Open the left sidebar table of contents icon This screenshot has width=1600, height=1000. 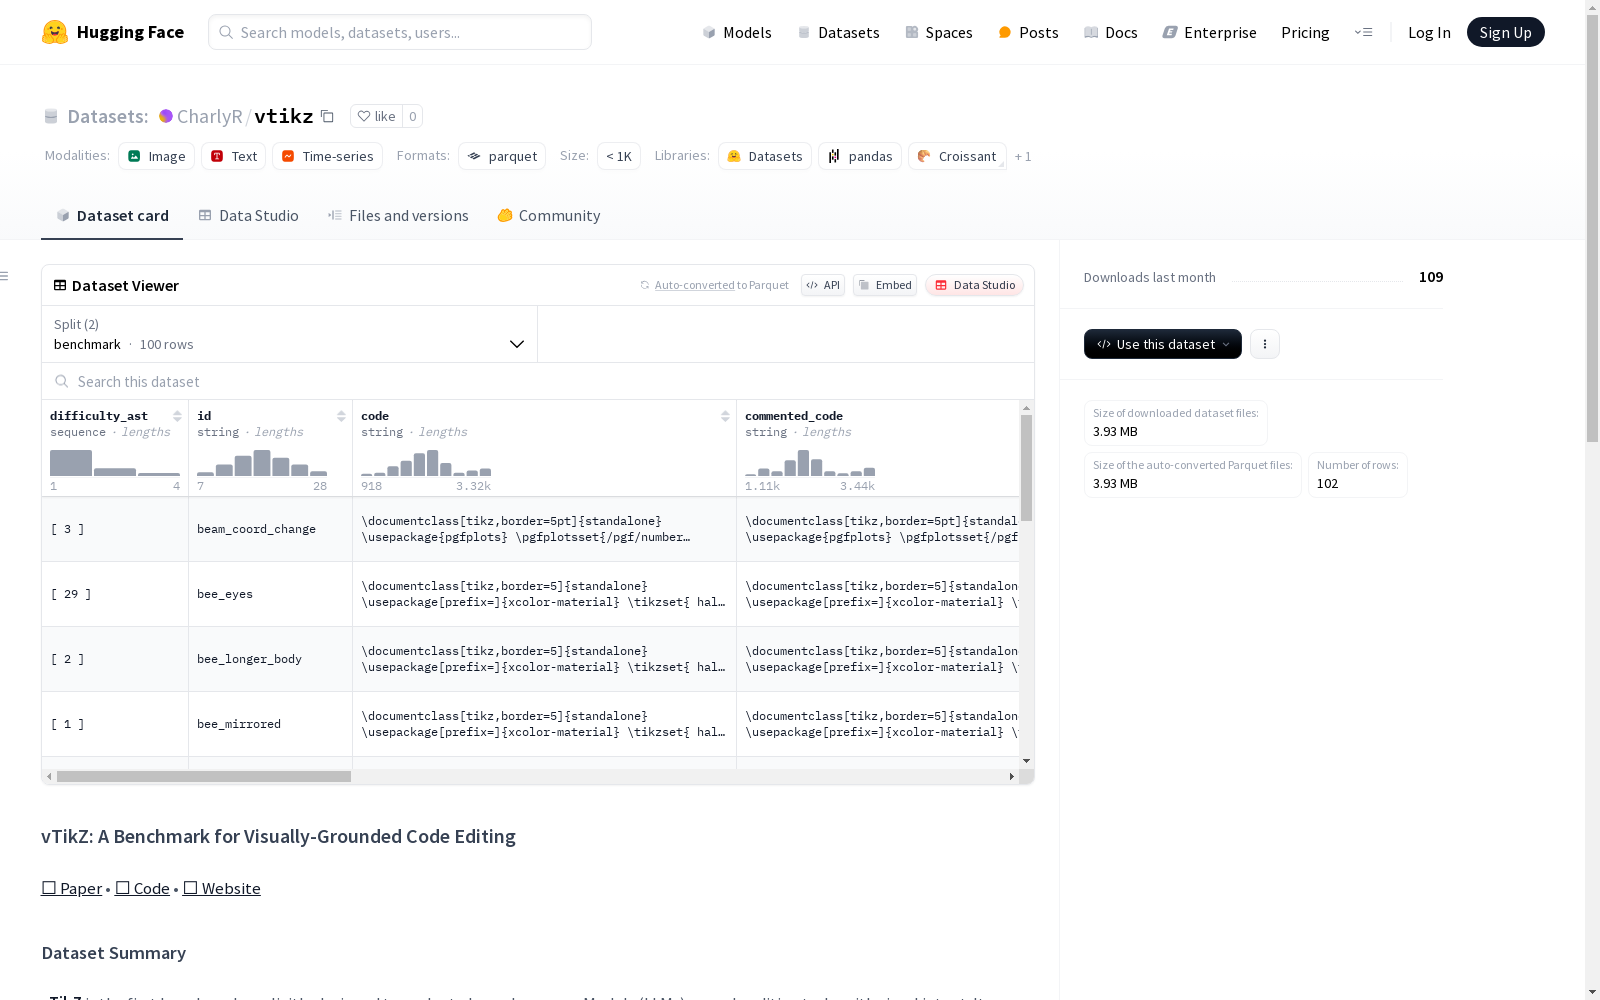tap(5, 276)
